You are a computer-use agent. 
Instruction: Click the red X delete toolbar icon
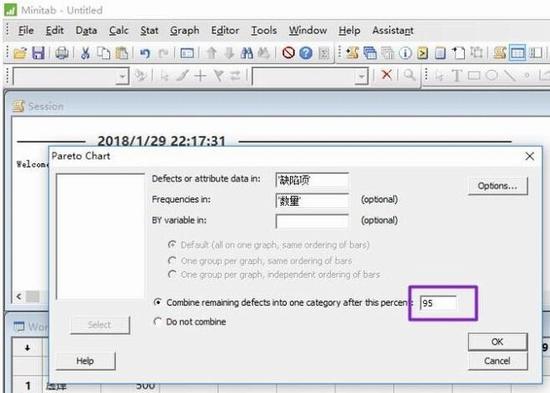(387, 75)
